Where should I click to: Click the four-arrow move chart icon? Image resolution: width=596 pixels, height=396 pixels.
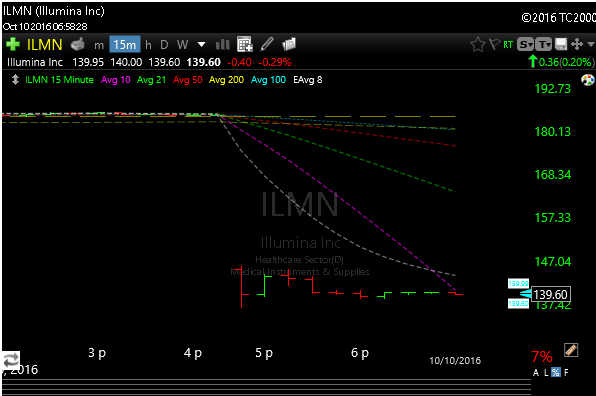coord(577,44)
